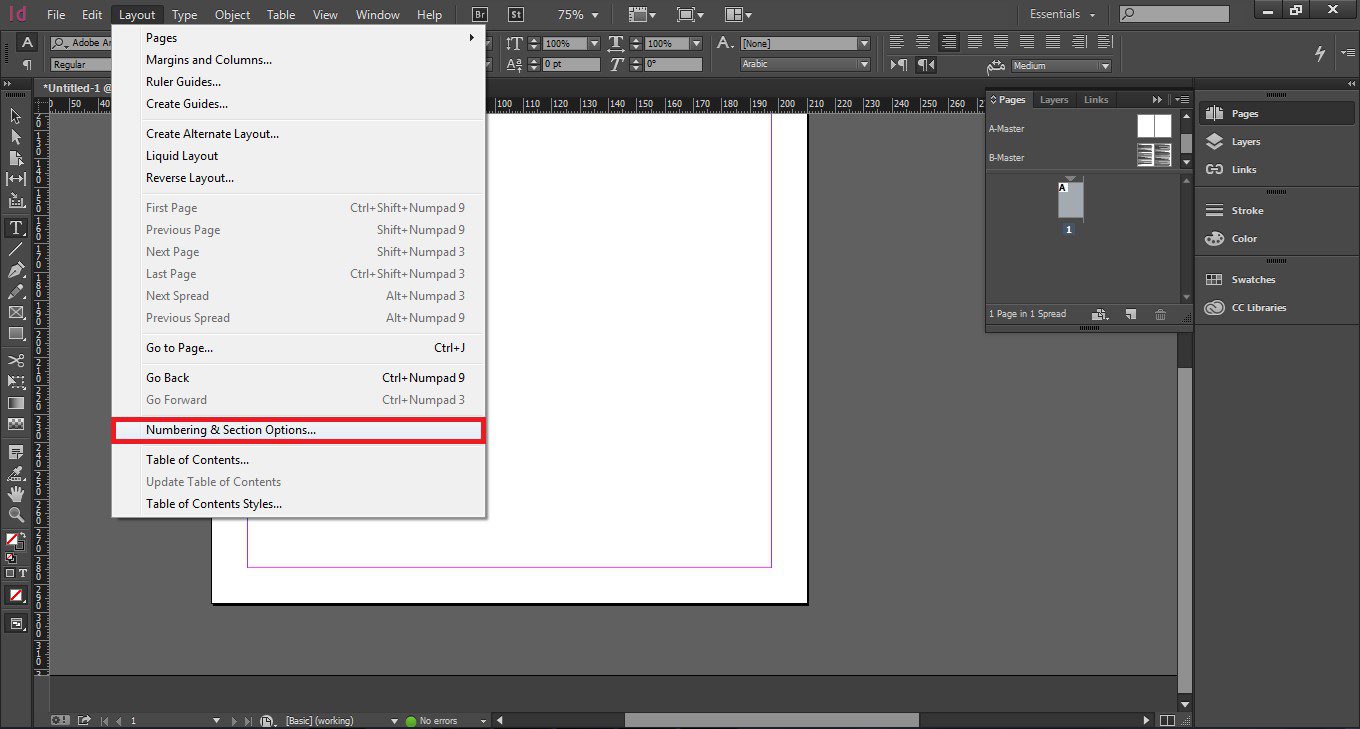This screenshot has width=1360, height=729.
Task: Select the Scissors tool
Action: click(16, 360)
